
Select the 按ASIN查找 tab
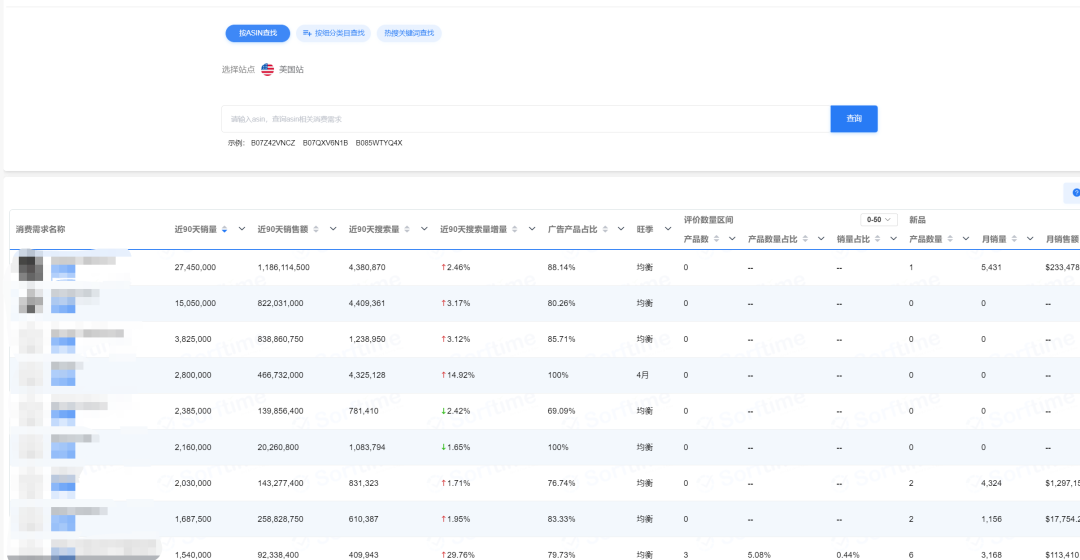(257, 33)
